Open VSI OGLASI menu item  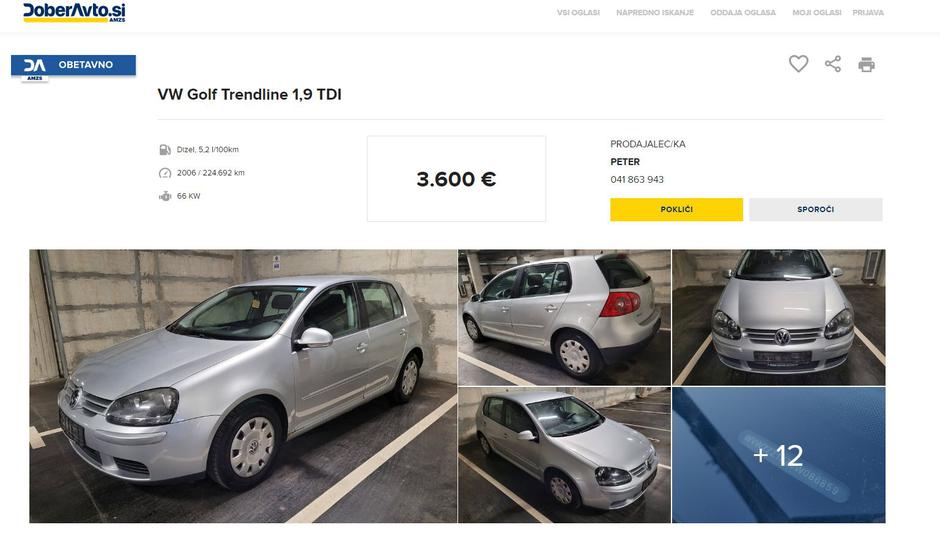click(x=578, y=13)
